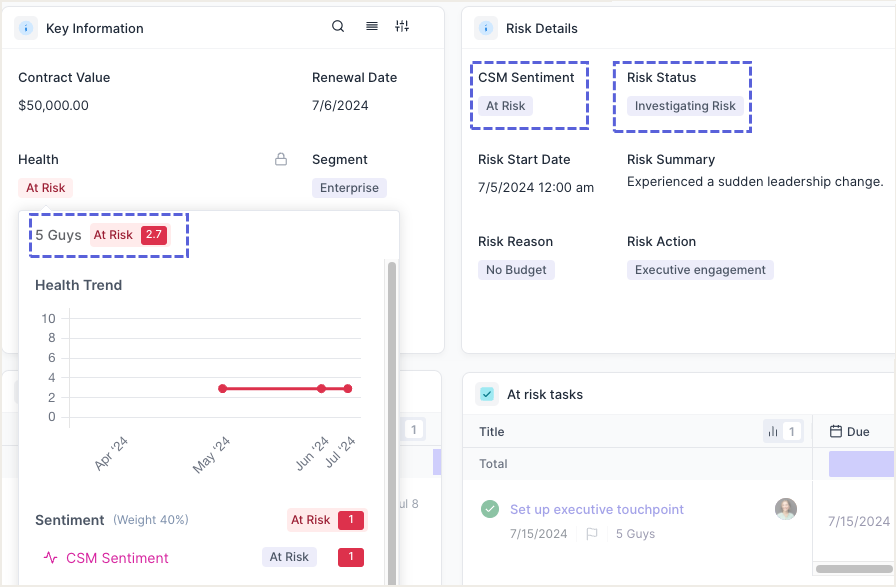This screenshot has width=896, height=587.
Task: Click the Risk Summary text
Action: pyautogui.click(x=755, y=182)
